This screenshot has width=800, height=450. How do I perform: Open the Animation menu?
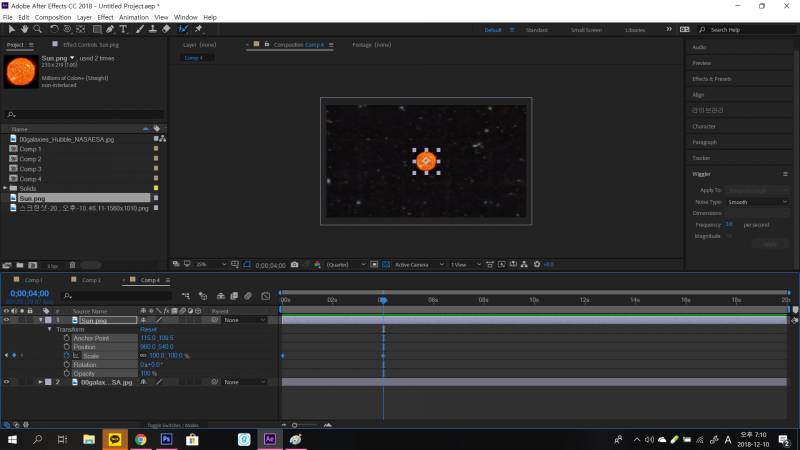click(x=133, y=17)
